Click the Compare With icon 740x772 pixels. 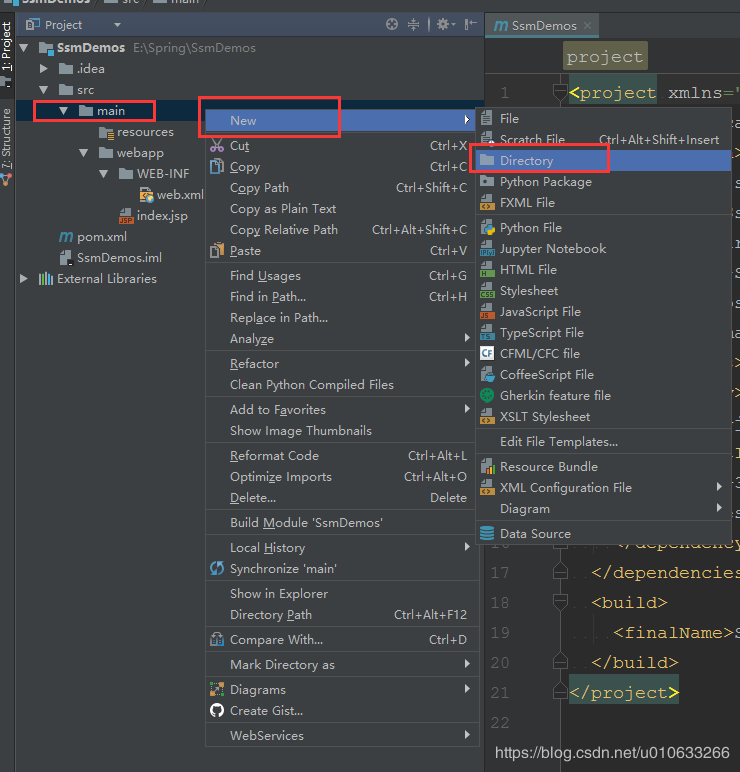click(217, 640)
